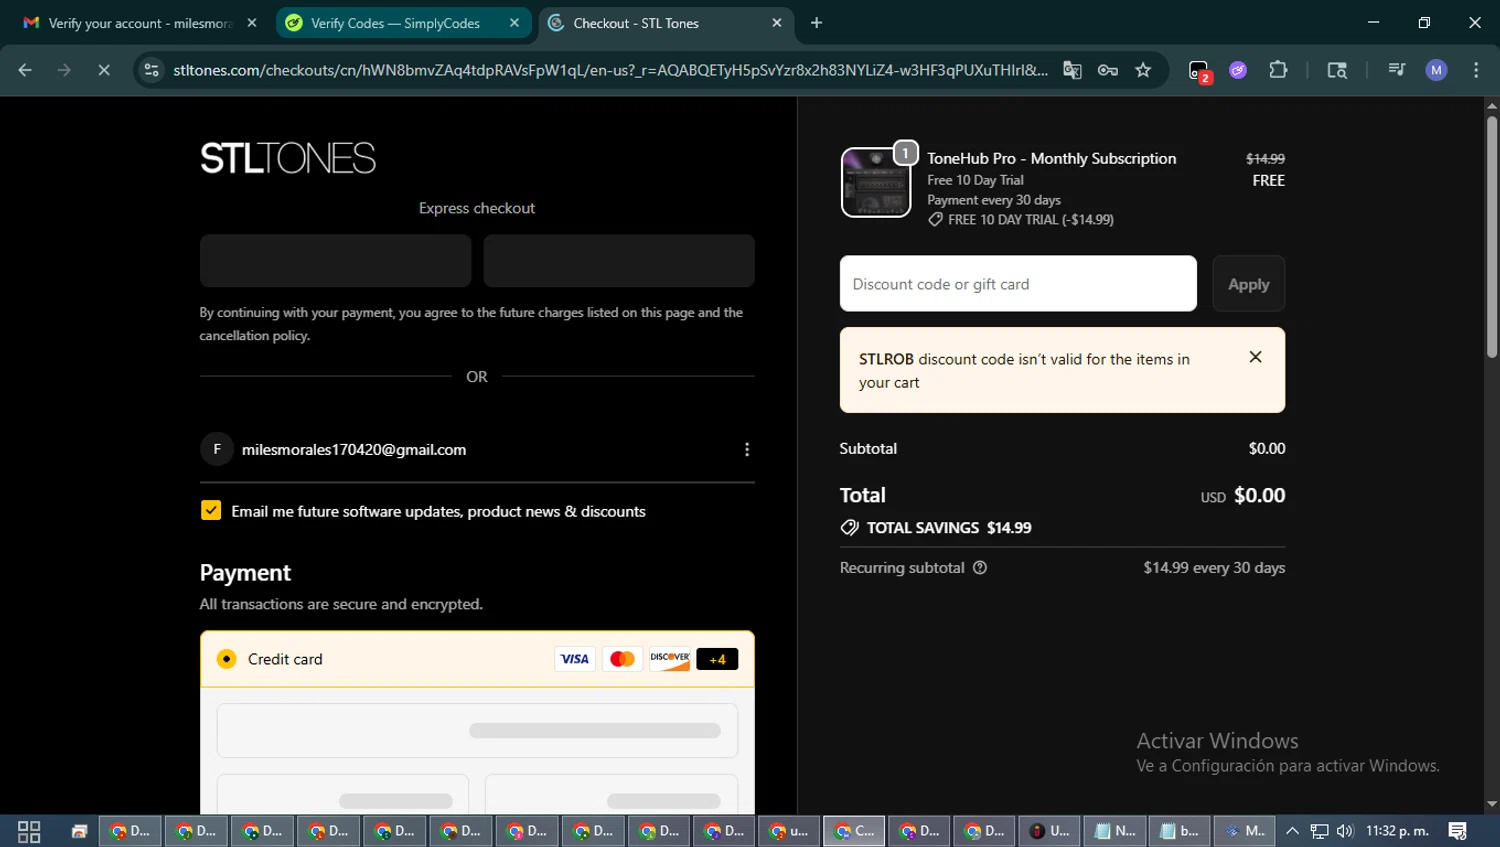
Task: Apply the discount code
Action: (x=1249, y=284)
